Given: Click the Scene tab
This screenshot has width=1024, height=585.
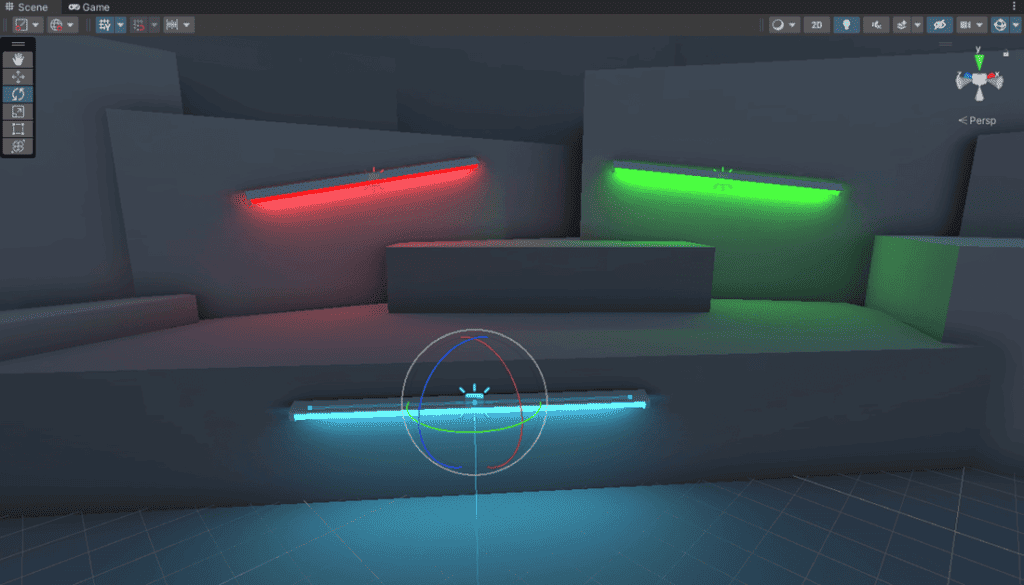Looking at the screenshot, I should 27,7.
